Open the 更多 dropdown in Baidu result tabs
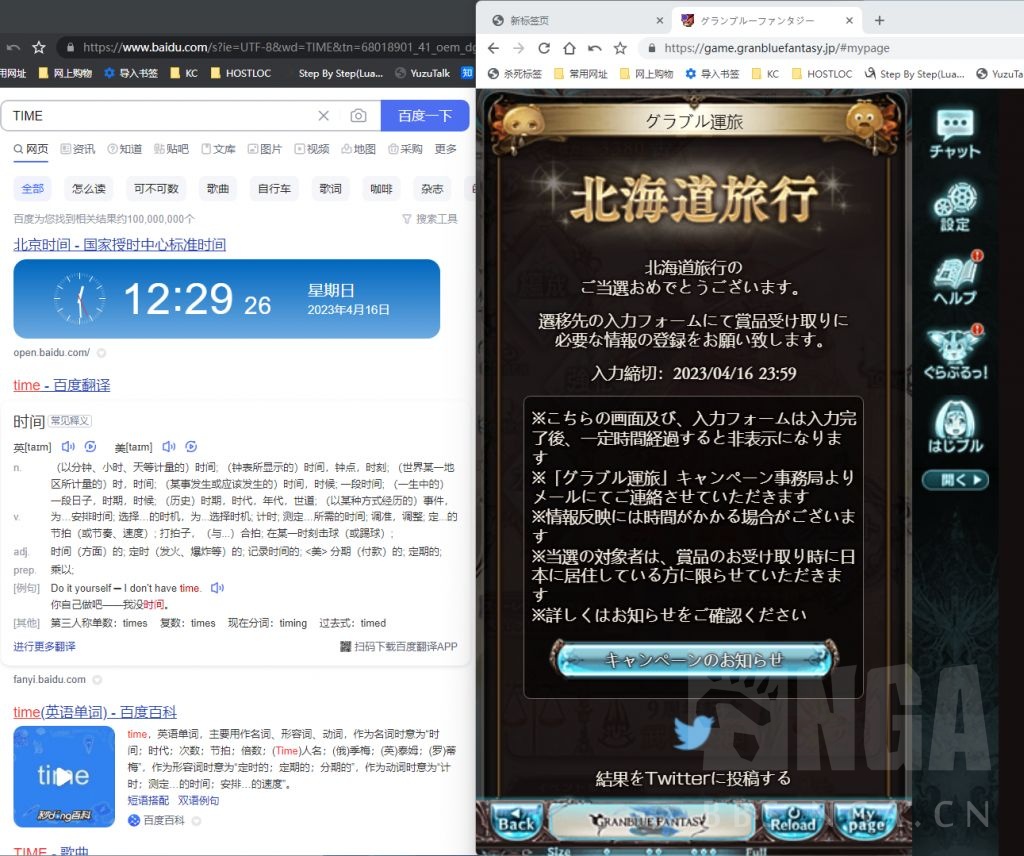Viewport: 1024px width, 856px height. 446,150
